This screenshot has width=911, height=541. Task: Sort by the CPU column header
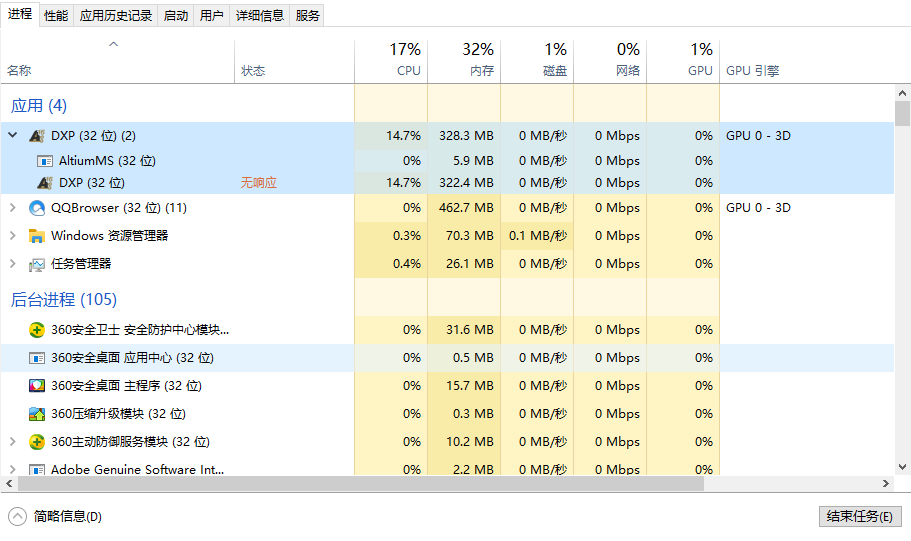pyautogui.click(x=391, y=60)
